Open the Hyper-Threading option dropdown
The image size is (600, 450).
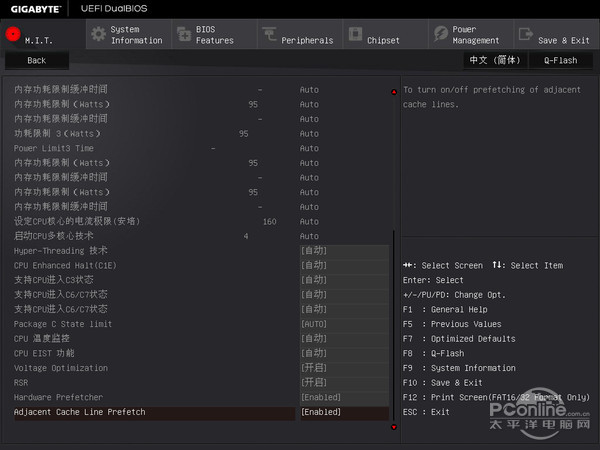pyautogui.click(x=343, y=250)
